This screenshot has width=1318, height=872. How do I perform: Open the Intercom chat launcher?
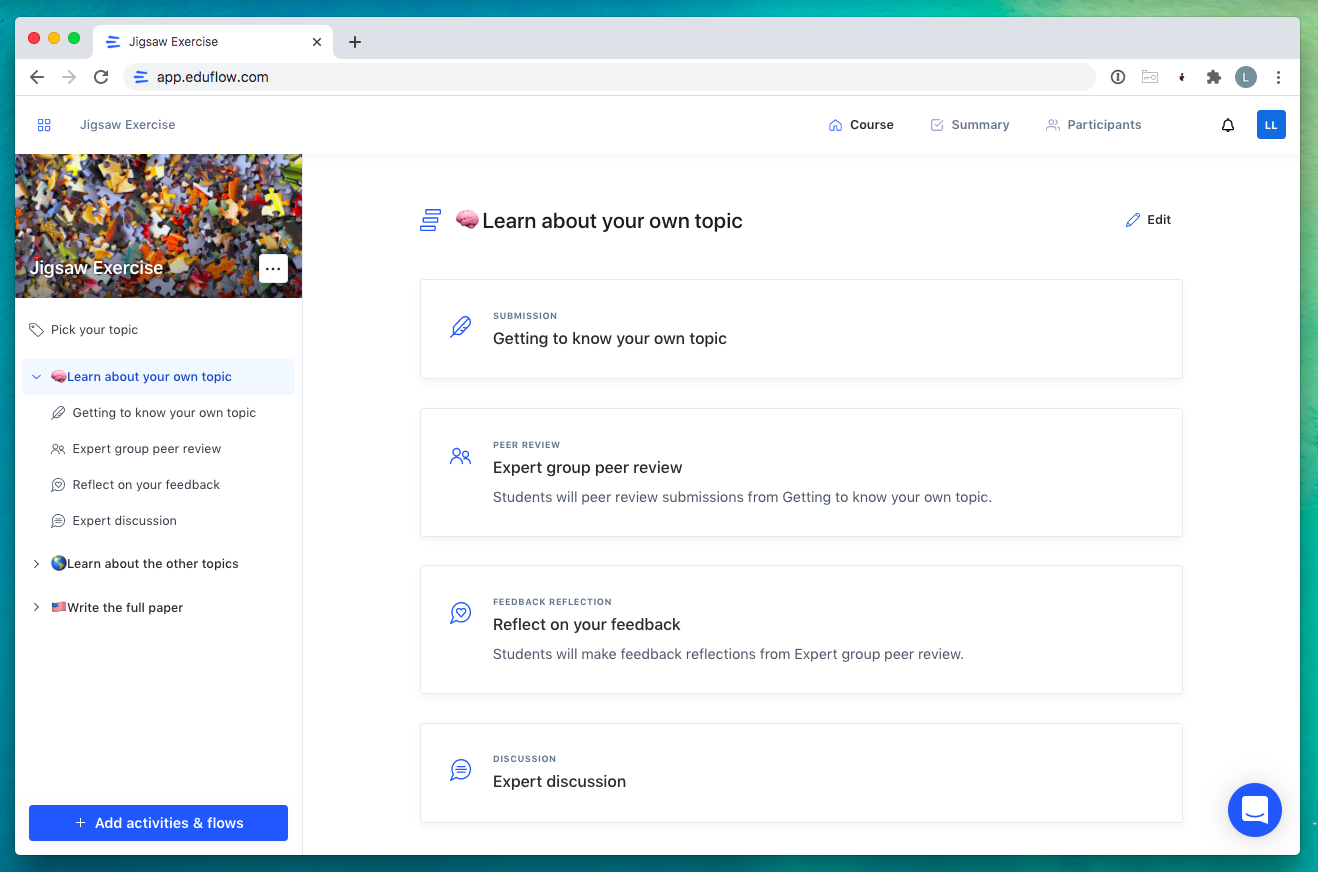[1255, 810]
